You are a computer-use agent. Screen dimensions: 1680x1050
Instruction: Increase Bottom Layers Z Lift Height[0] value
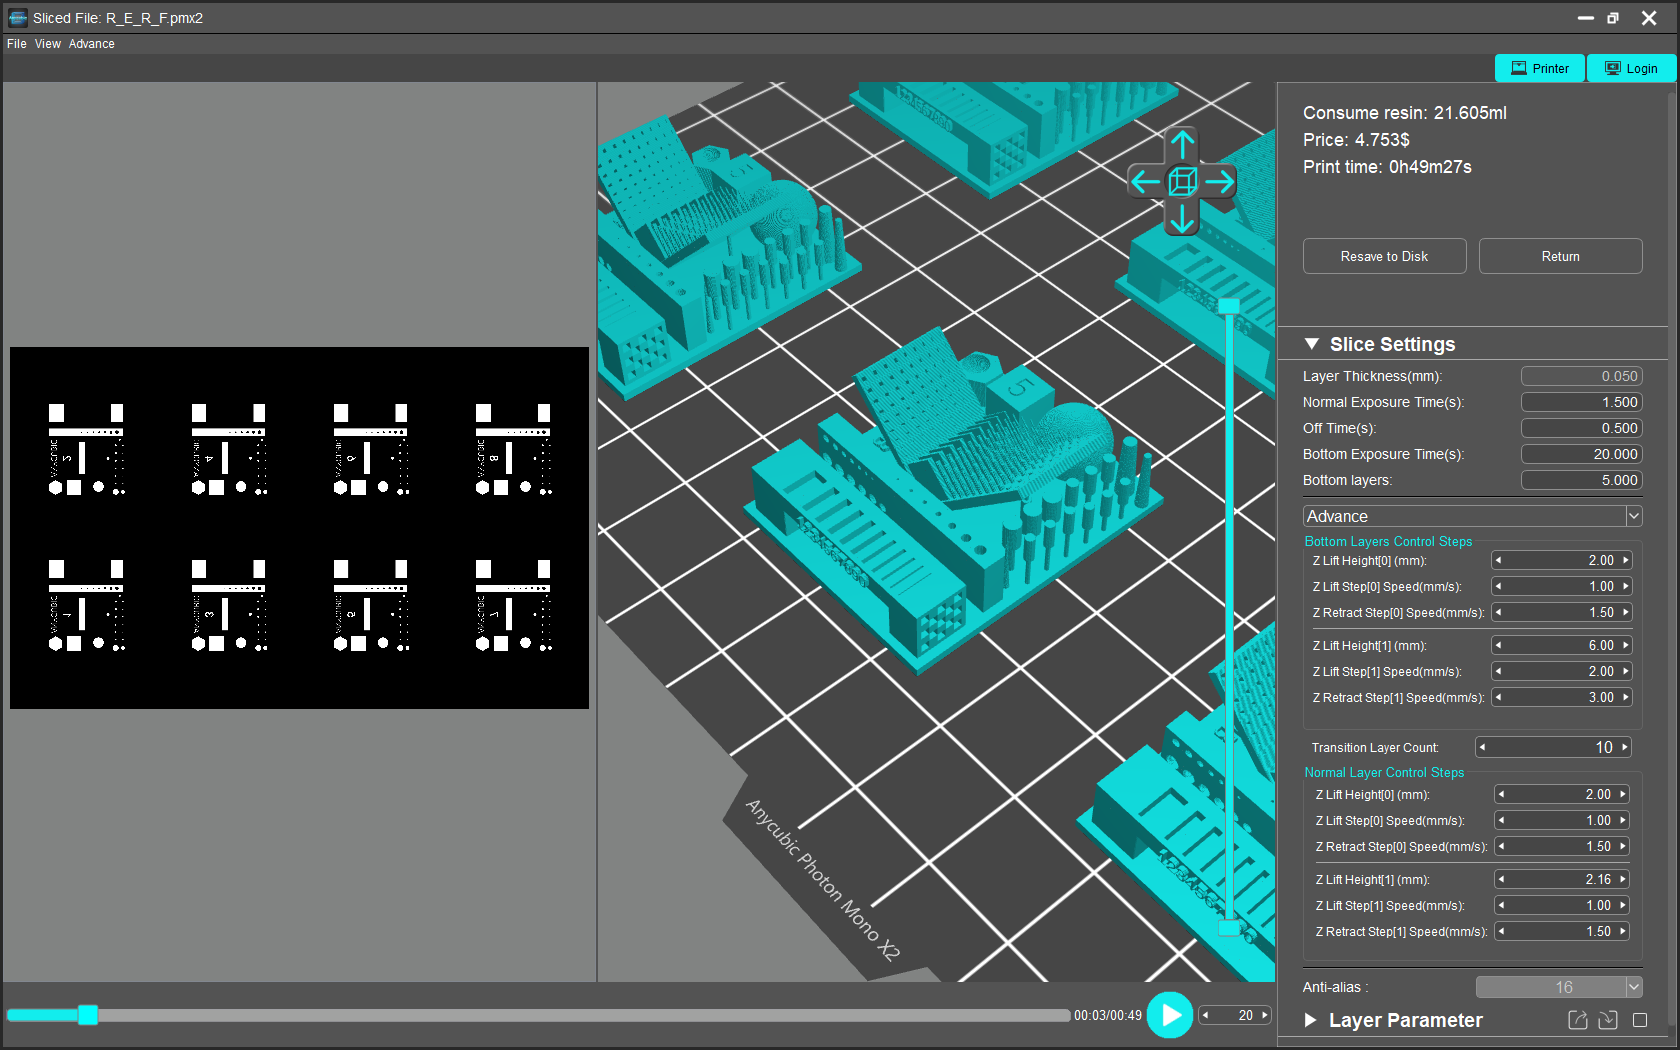coord(1626,560)
